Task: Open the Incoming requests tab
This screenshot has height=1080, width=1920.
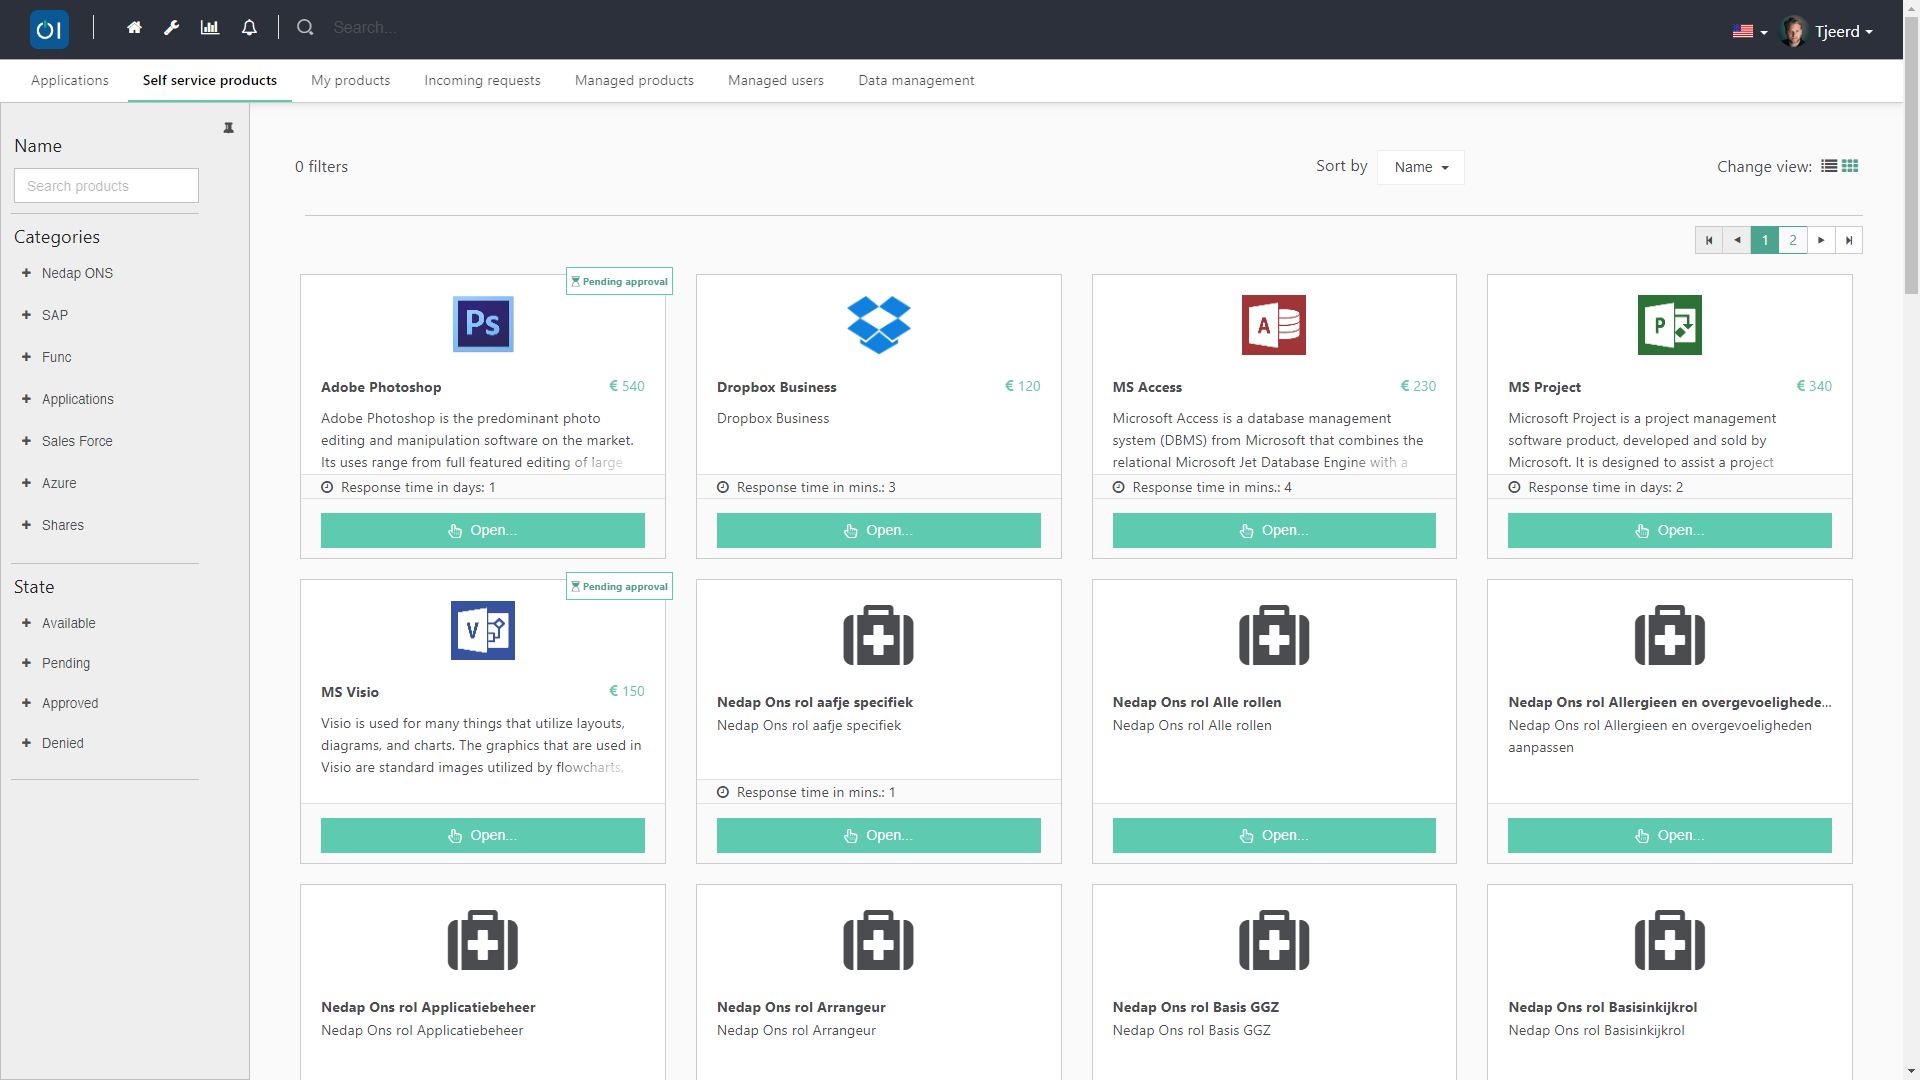Action: coord(482,80)
